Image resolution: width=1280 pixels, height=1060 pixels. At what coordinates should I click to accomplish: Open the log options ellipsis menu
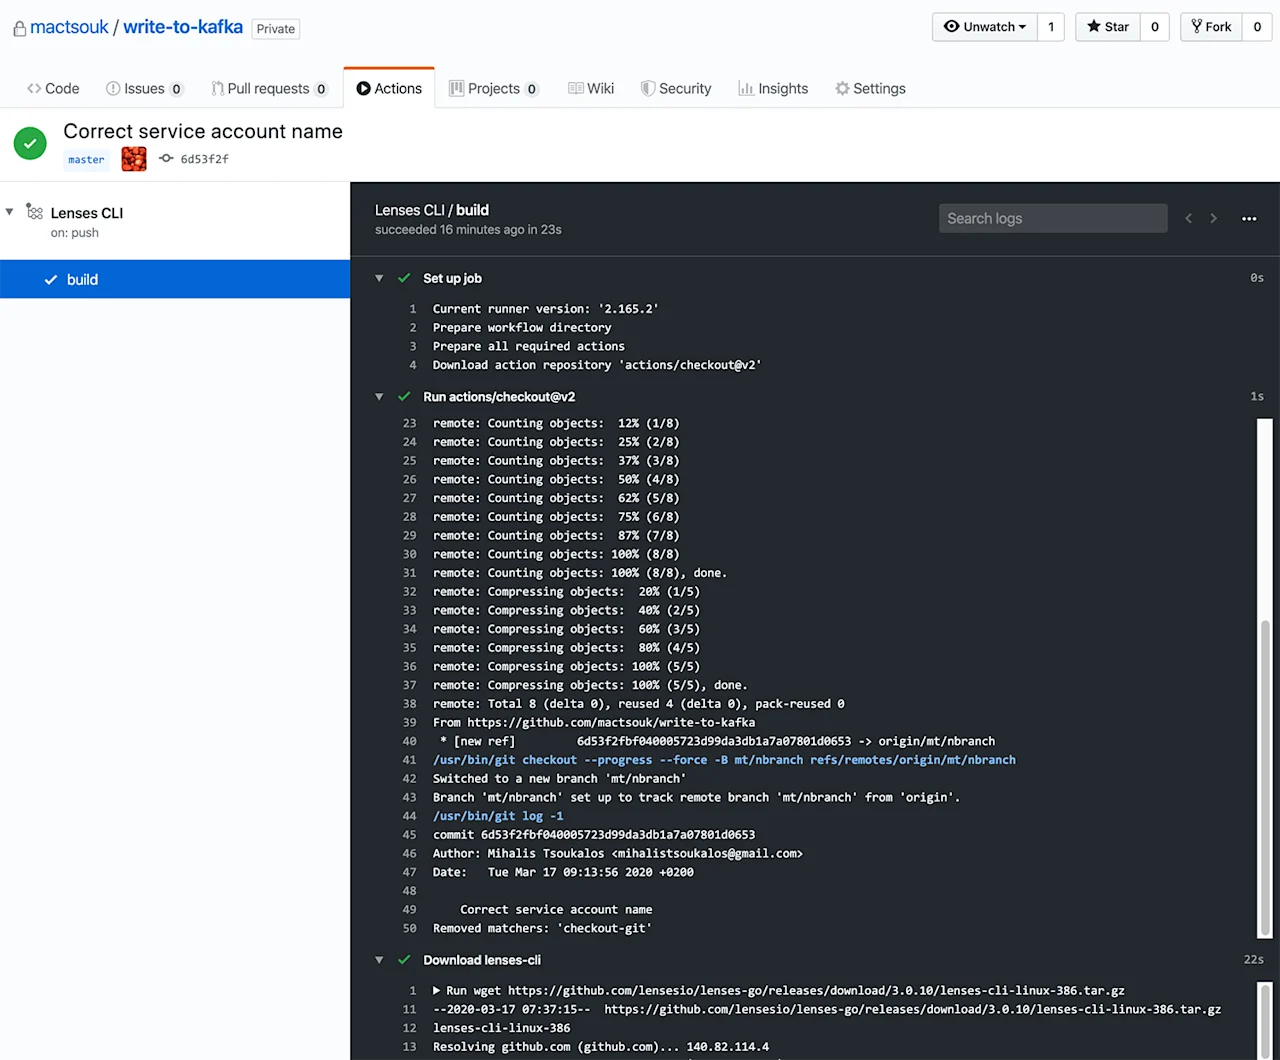[x=1249, y=218]
